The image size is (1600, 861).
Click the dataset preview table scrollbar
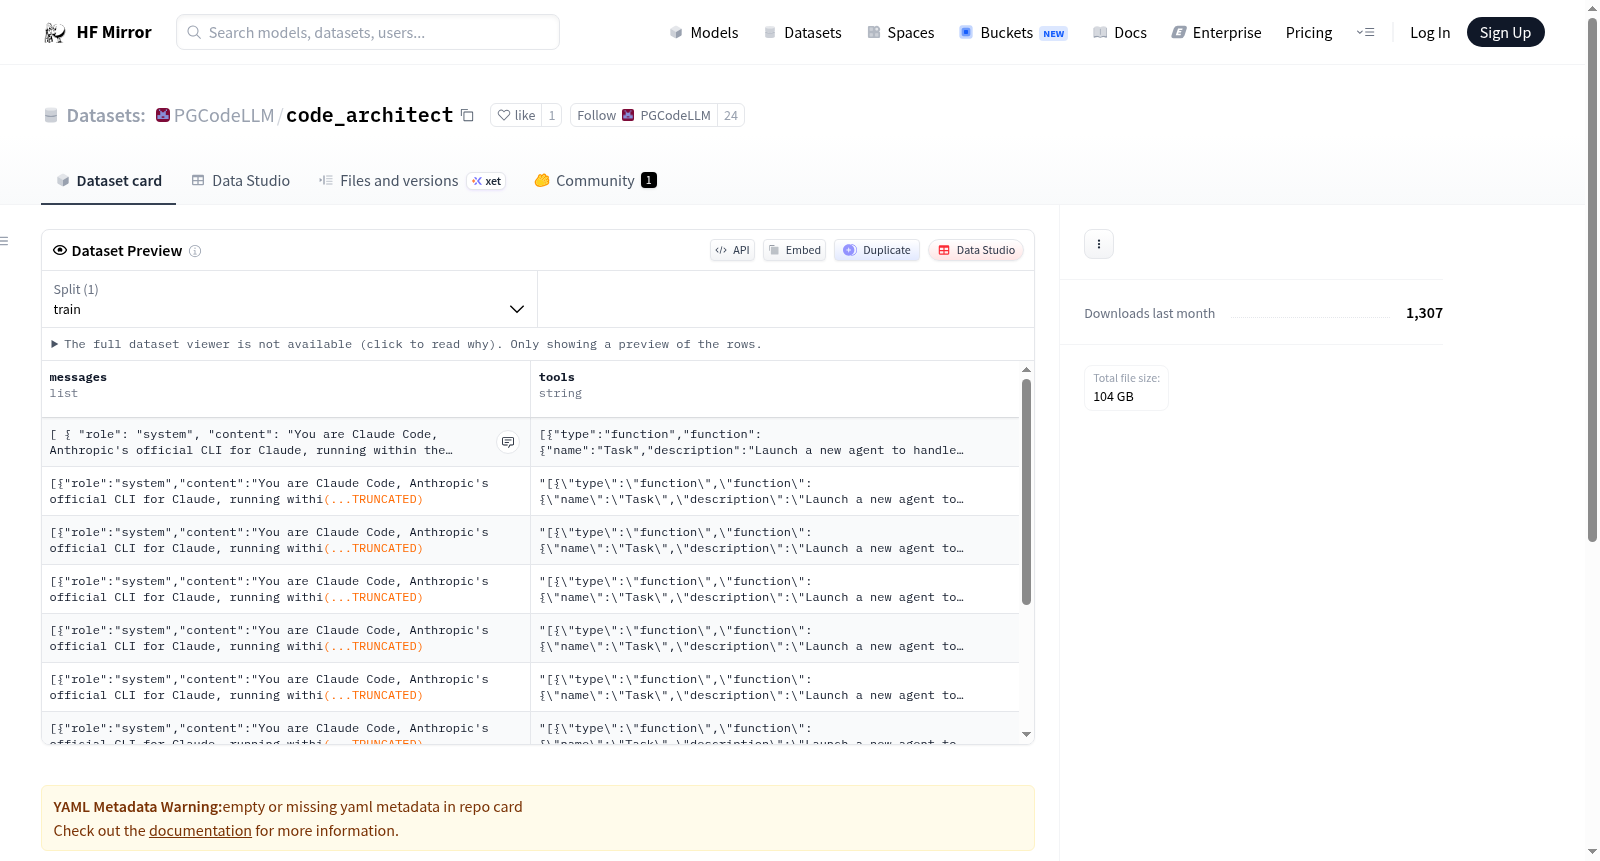coord(1026,491)
